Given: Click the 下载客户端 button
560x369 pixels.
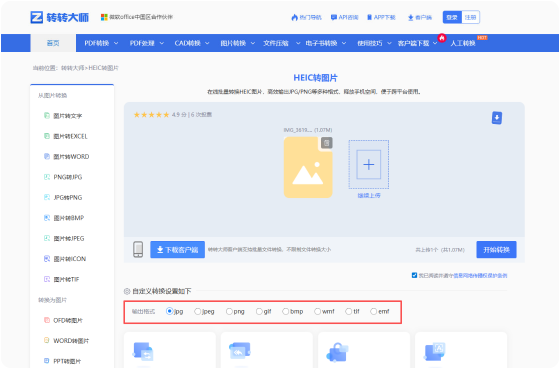Looking at the screenshot, I should (178, 250).
